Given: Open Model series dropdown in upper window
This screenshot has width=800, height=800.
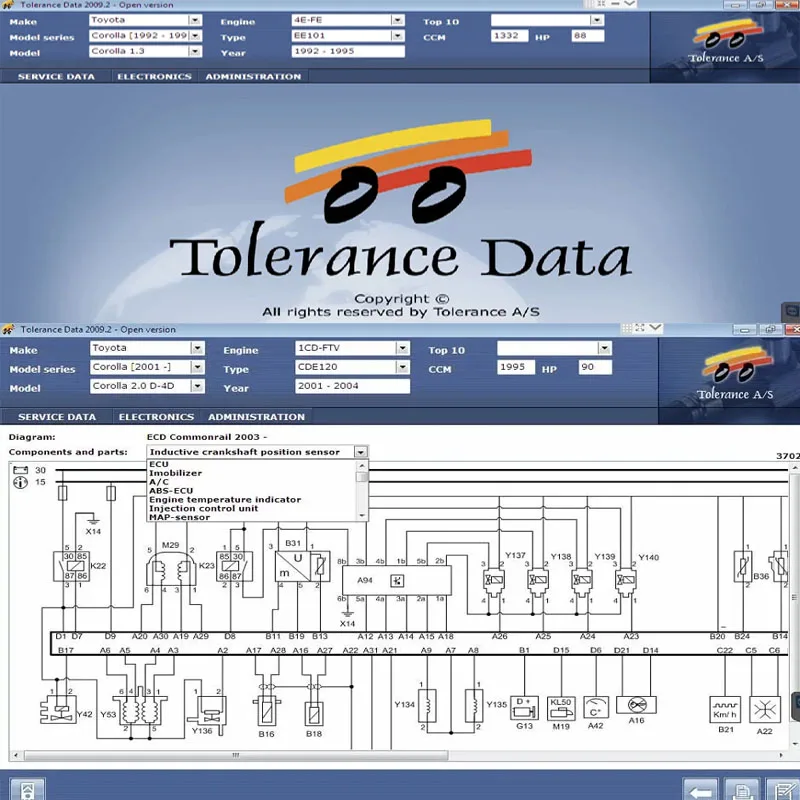Looking at the screenshot, I should click(x=195, y=36).
